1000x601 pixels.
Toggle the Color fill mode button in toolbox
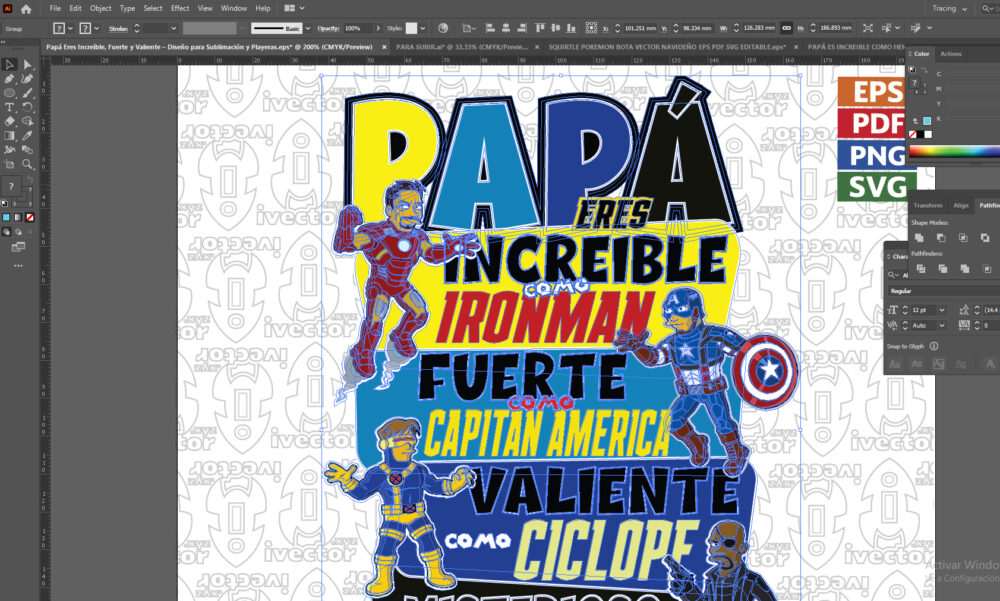6,218
